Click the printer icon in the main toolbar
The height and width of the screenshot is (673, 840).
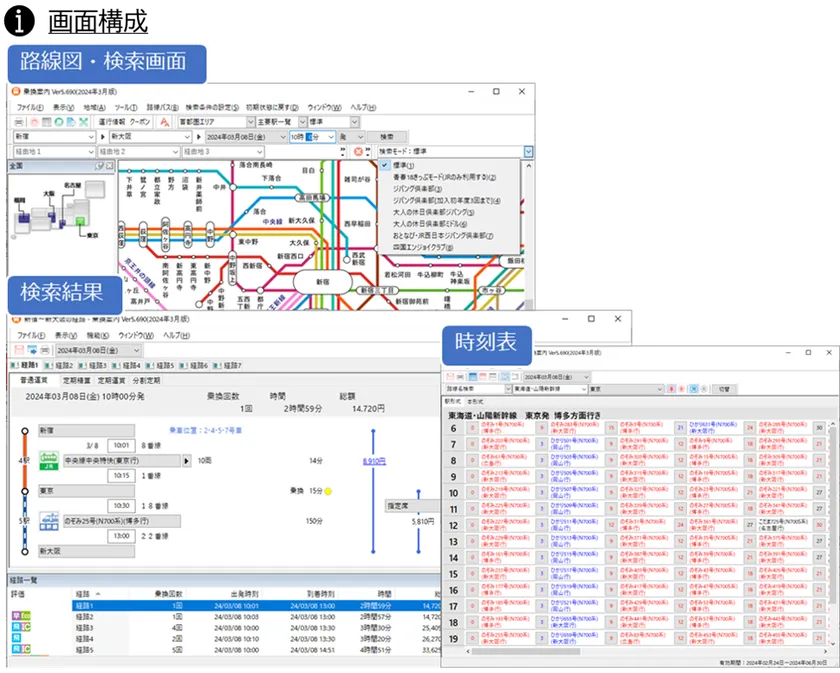[18, 121]
